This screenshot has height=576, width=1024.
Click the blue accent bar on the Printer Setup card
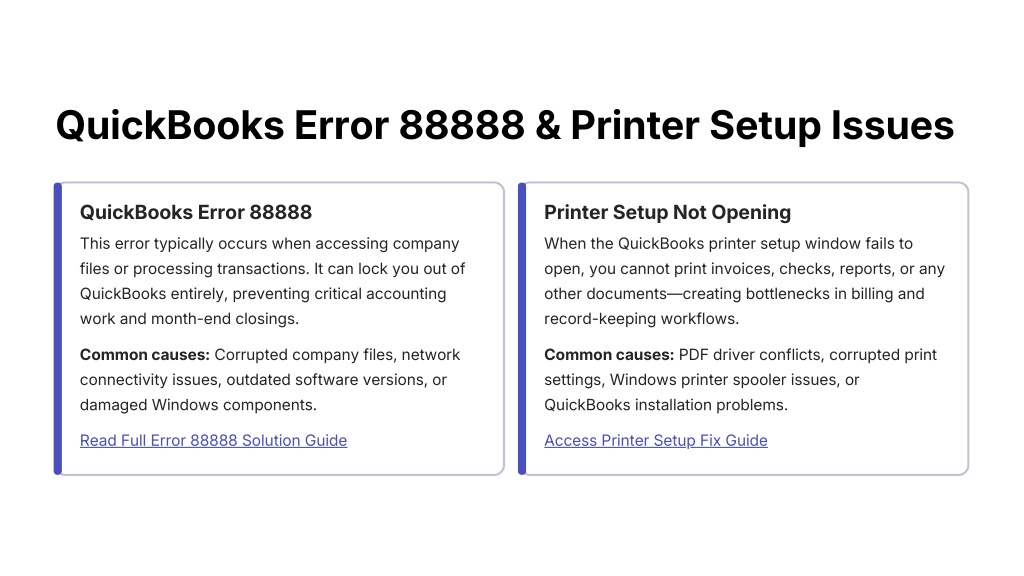pos(522,328)
